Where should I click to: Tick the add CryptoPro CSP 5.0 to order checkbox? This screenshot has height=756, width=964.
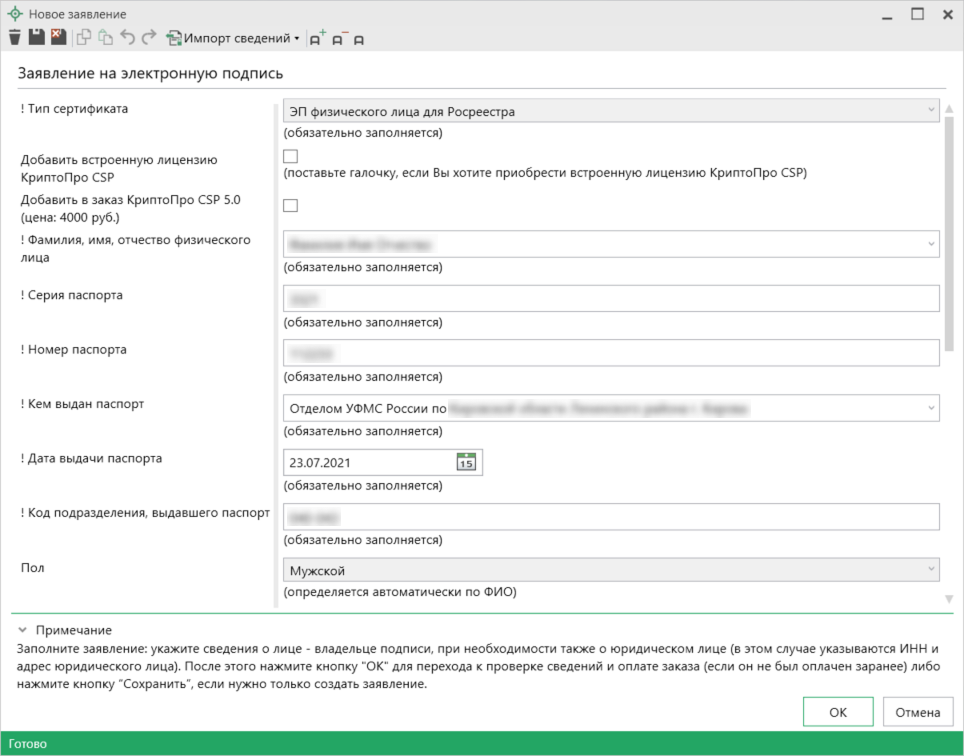291,206
